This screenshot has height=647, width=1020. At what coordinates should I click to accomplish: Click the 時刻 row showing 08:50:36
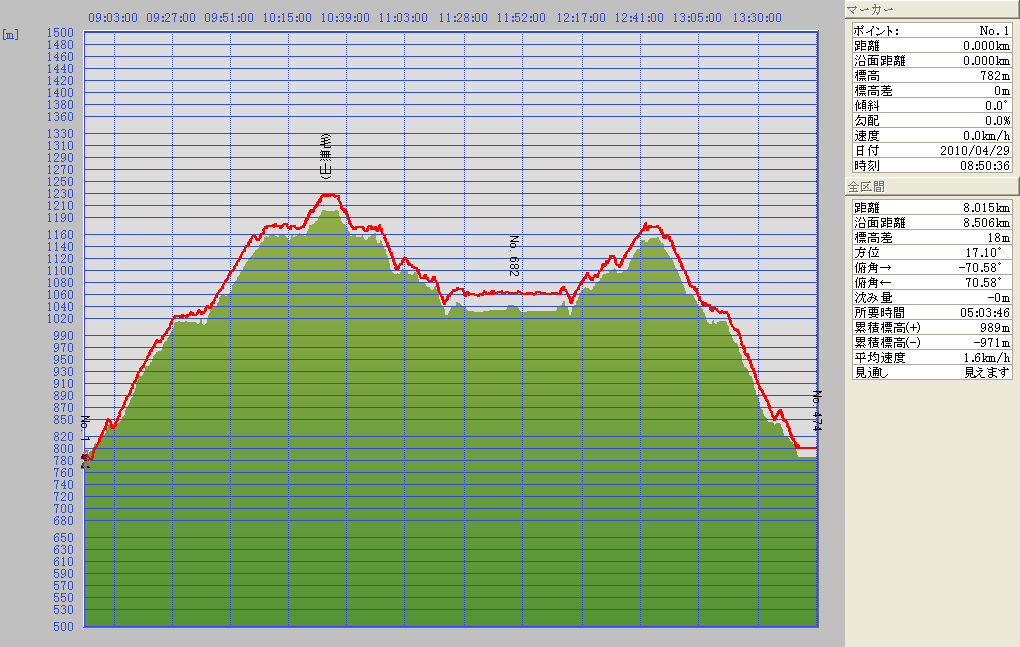click(932, 165)
